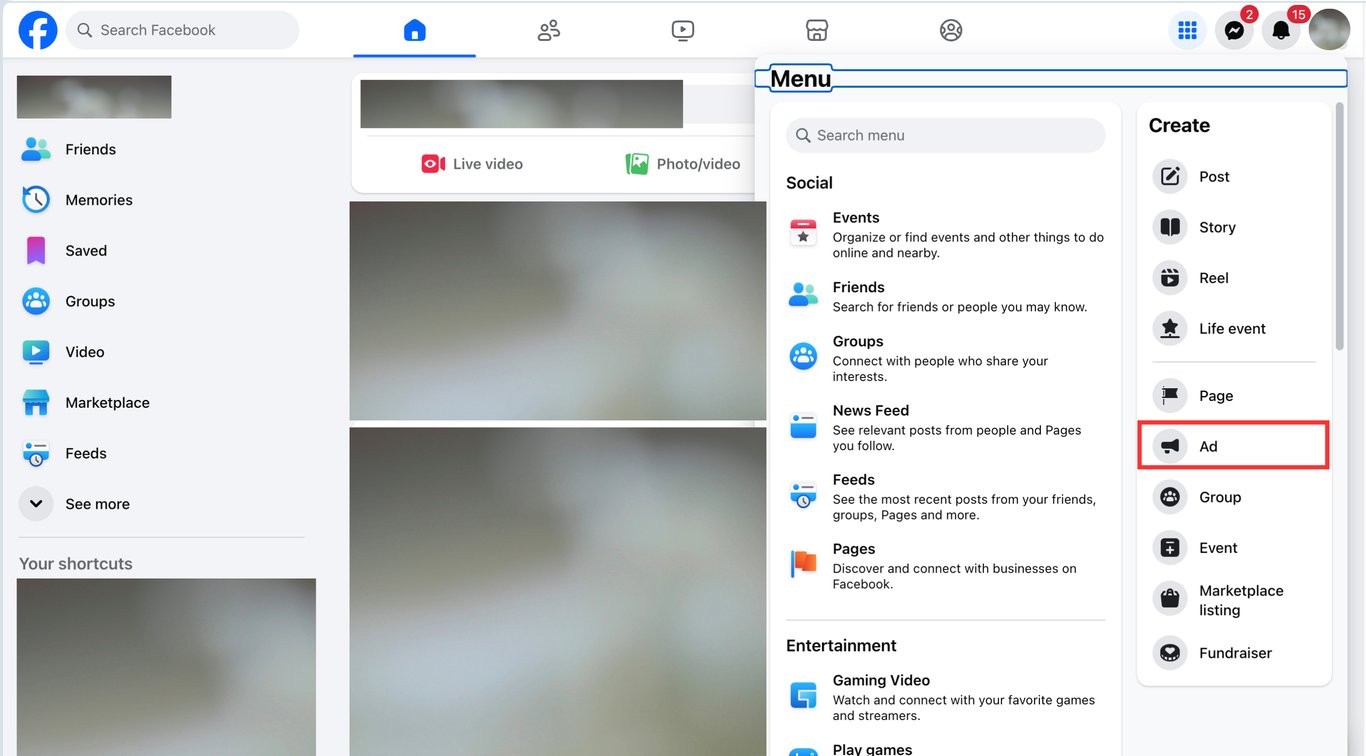
Task: Open Pages in the Social menu
Action: tap(946, 565)
